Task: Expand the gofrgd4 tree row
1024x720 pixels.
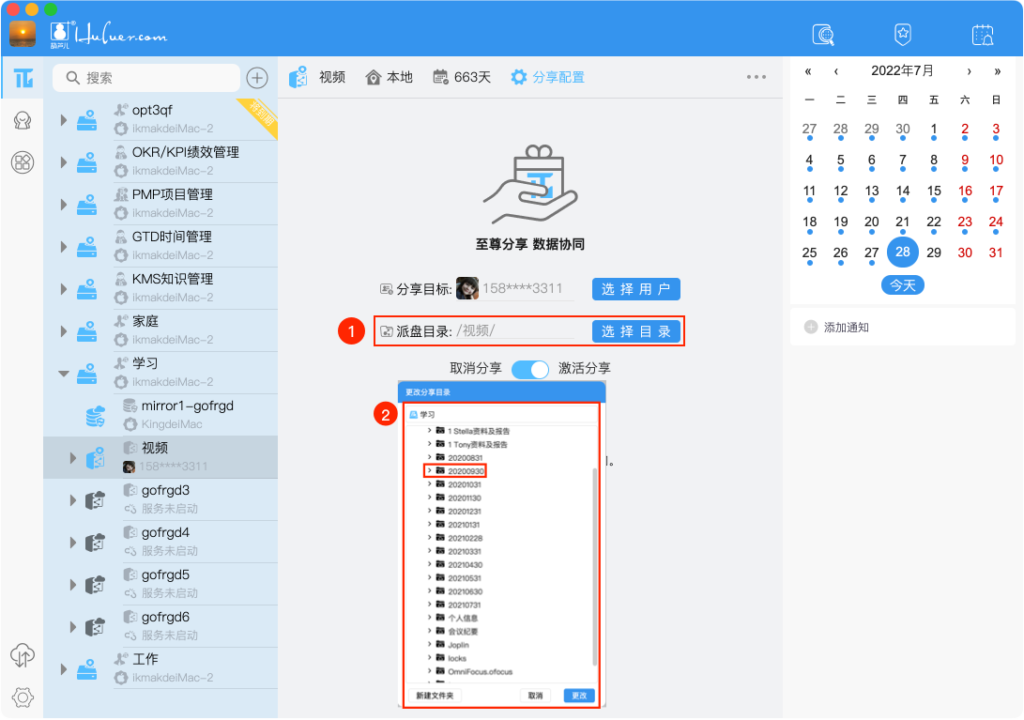Action: click(x=73, y=542)
